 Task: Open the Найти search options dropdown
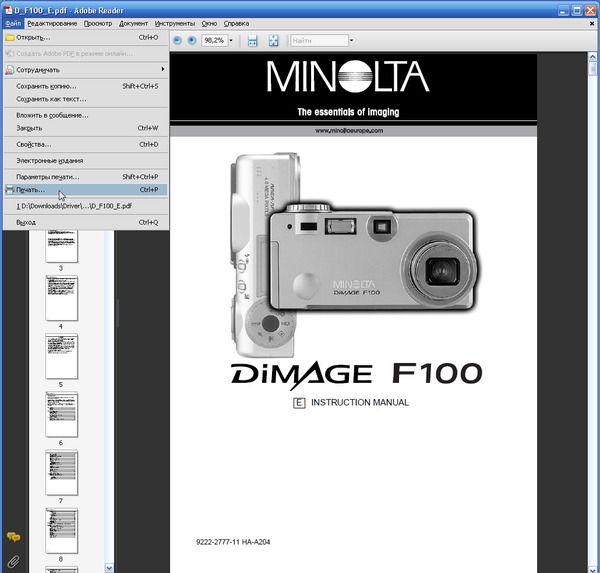pos(351,40)
